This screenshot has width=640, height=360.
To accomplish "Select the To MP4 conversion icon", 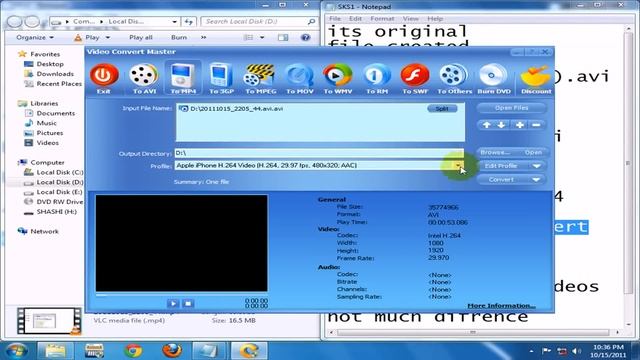I will (182, 76).
